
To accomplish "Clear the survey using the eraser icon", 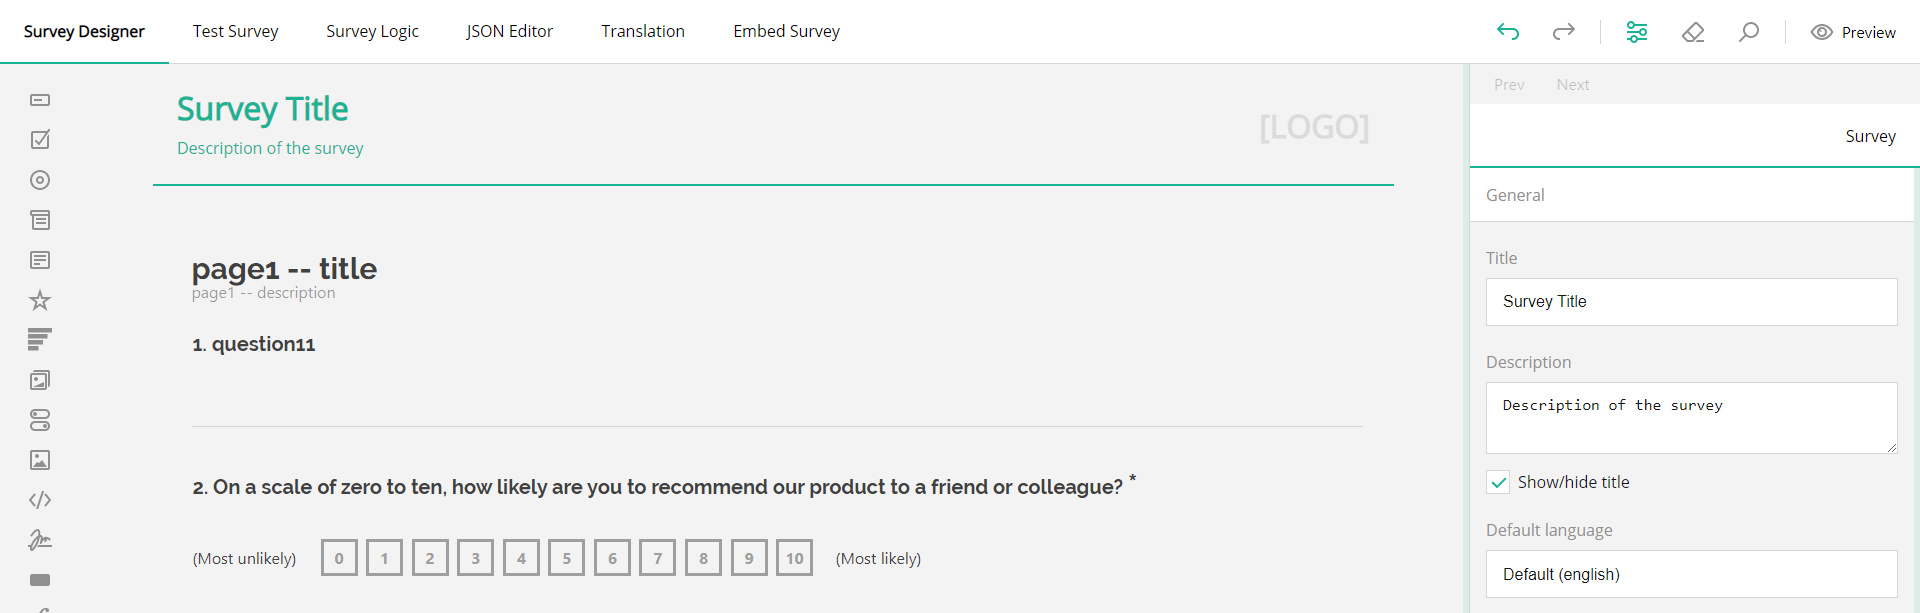I will [1694, 31].
